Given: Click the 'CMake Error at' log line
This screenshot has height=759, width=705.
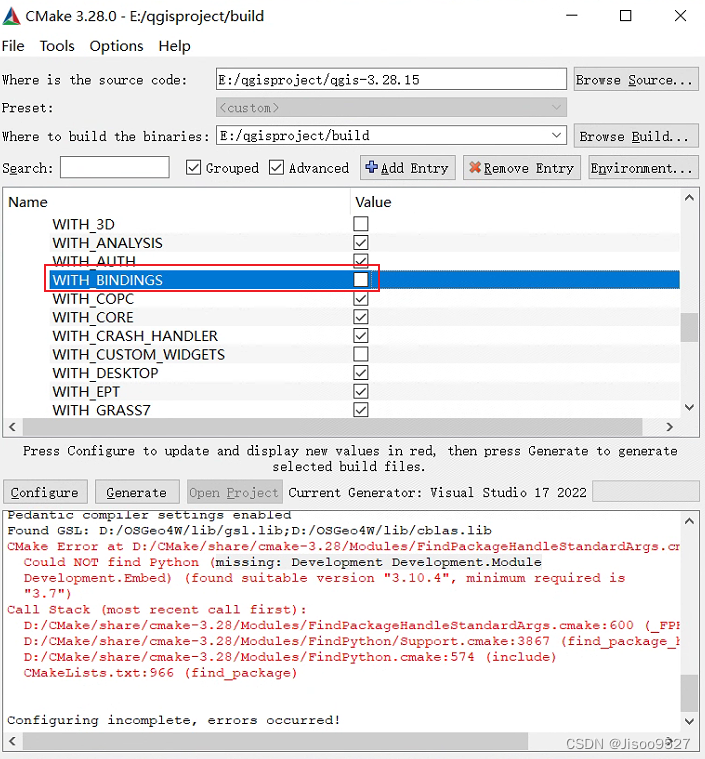Looking at the screenshot, I should pyautogui.click(x=343, y=546).
